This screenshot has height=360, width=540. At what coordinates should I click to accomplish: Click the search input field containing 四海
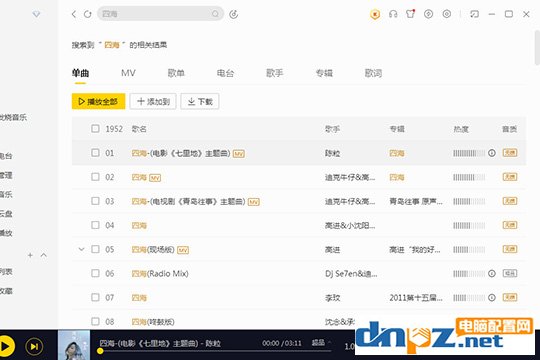click(x=160, y=14)
